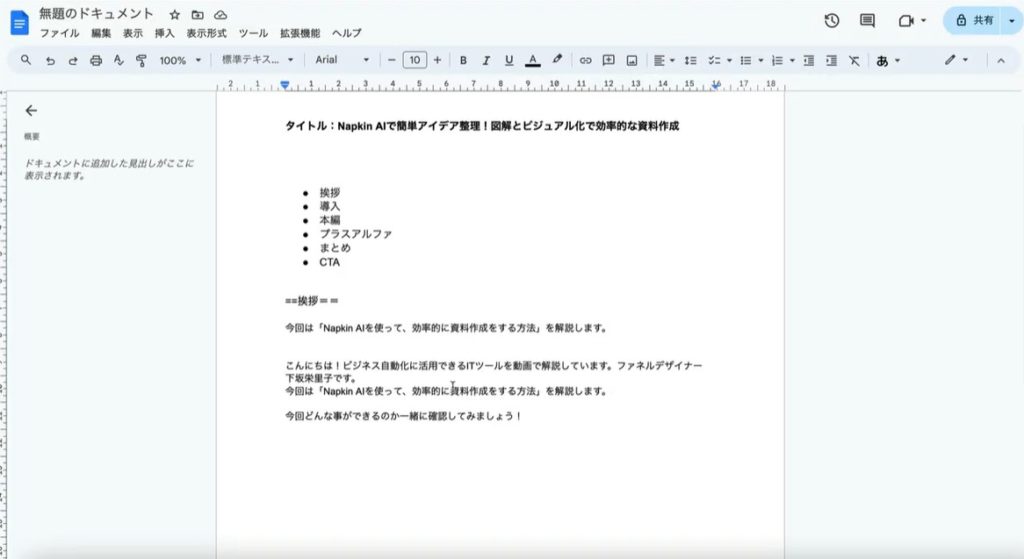This screenshot has width=1024, height=559.
Task: Toggle bold formatting
Action: (463, 60)
